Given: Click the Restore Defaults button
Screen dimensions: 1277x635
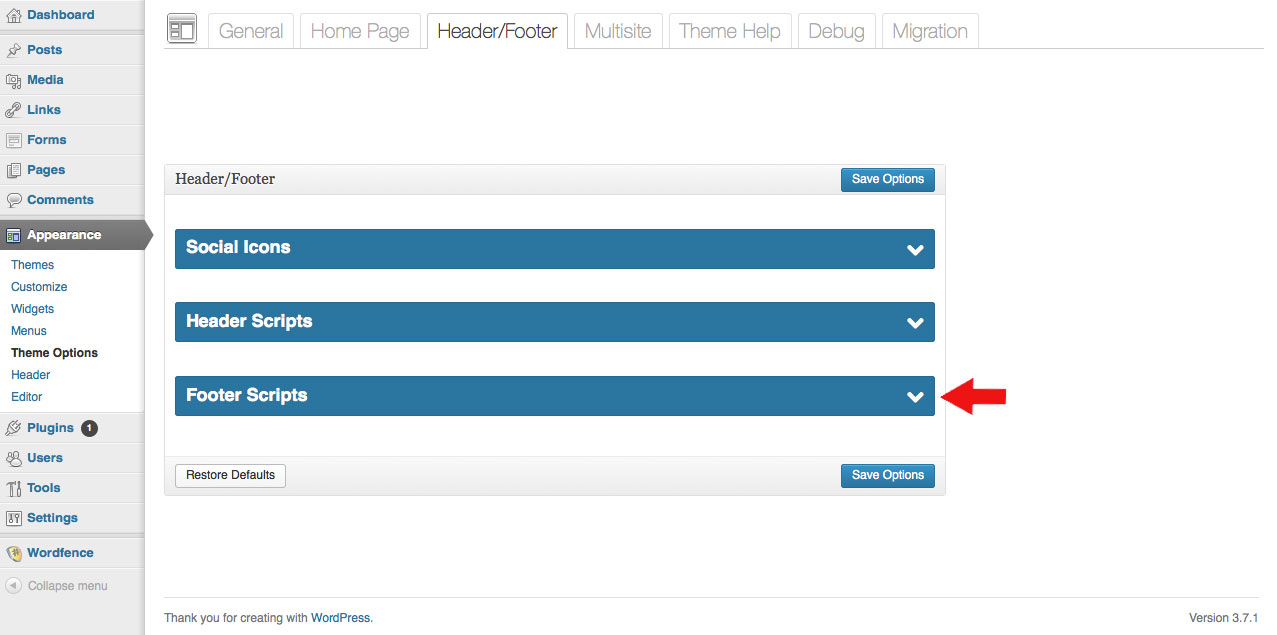Looking at the screenshot, I should pos(230,475).
